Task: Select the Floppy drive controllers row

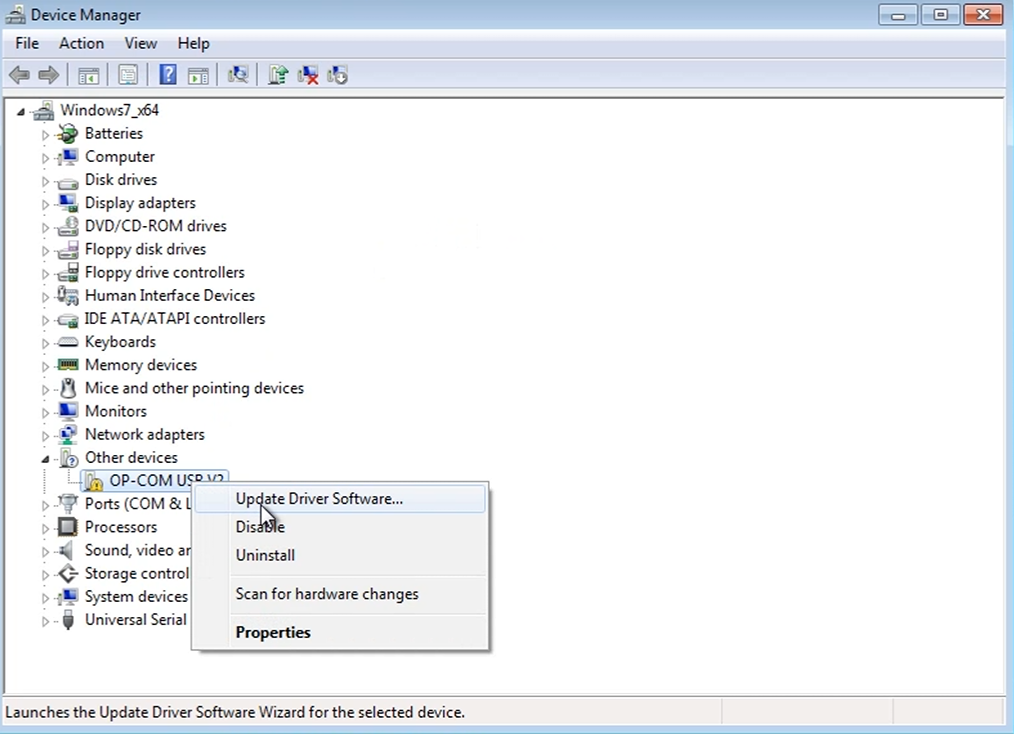Action: (x=164, y=272)
